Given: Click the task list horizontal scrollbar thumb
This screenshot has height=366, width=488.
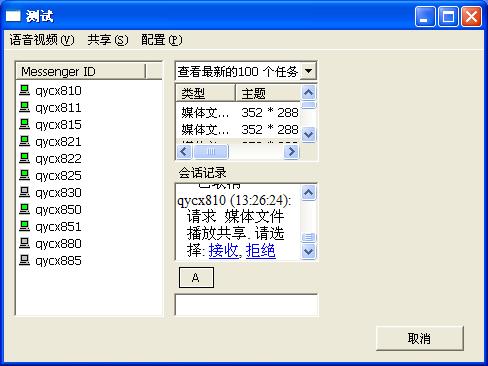Looking at the screenshot, I should [211, 152].
